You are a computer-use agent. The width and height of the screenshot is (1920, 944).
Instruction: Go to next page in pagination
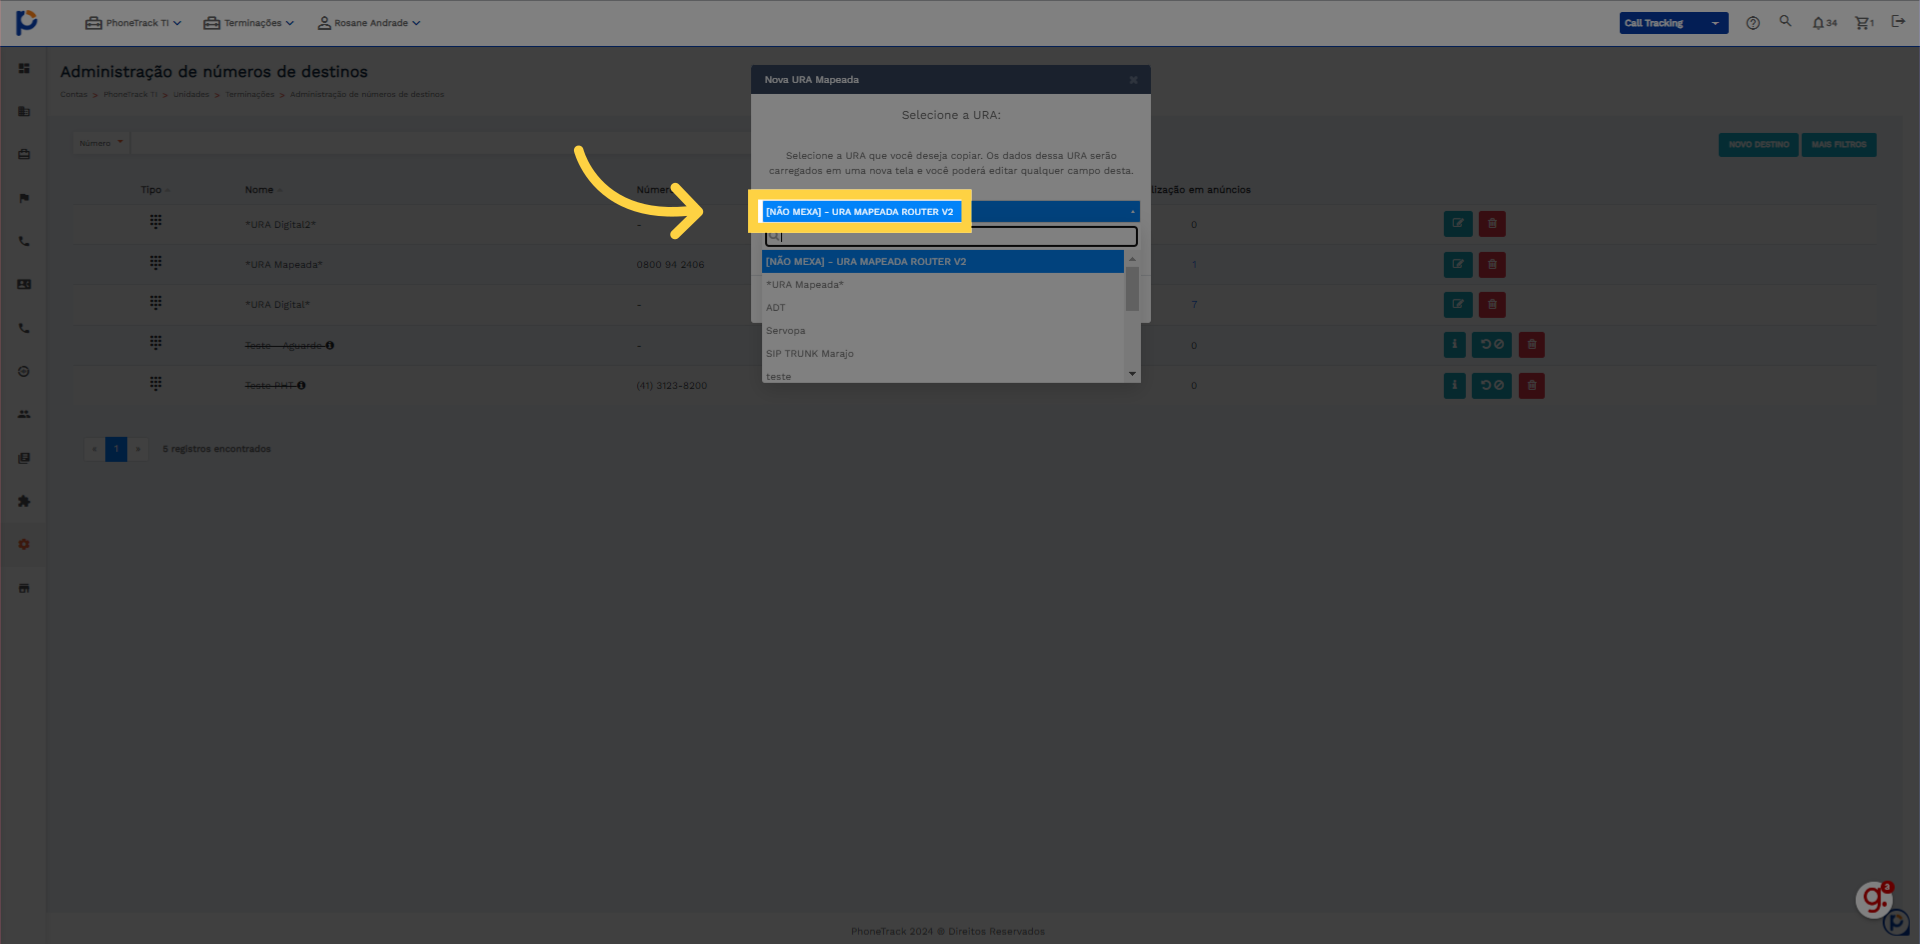pyautogui.click(x=138, y=449)
